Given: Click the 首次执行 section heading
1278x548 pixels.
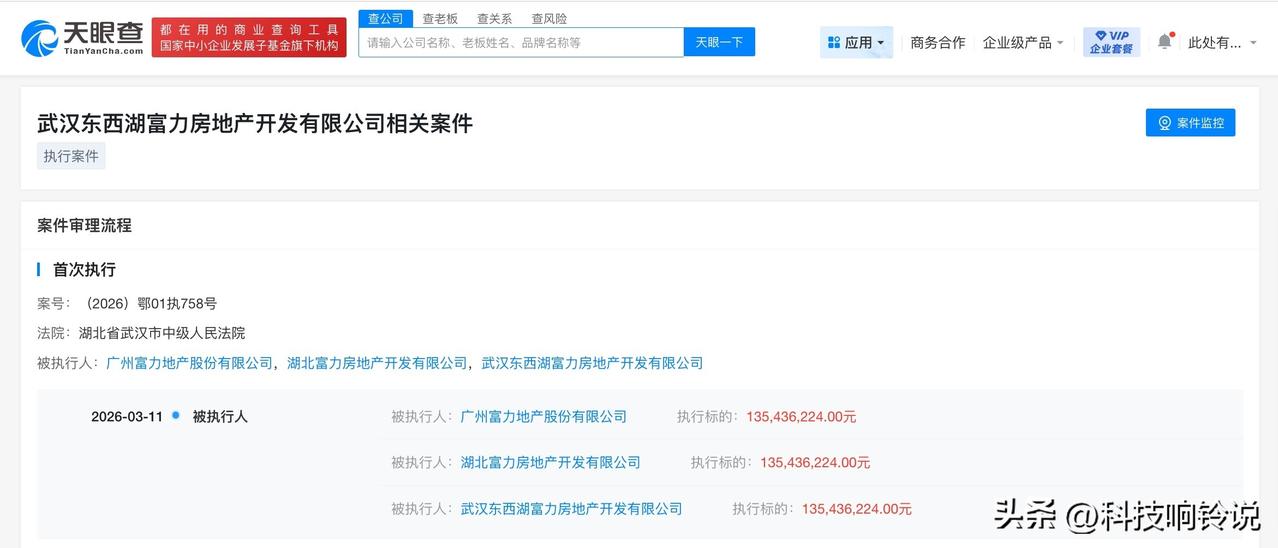Looking at the screenshot, I should 84,269.
